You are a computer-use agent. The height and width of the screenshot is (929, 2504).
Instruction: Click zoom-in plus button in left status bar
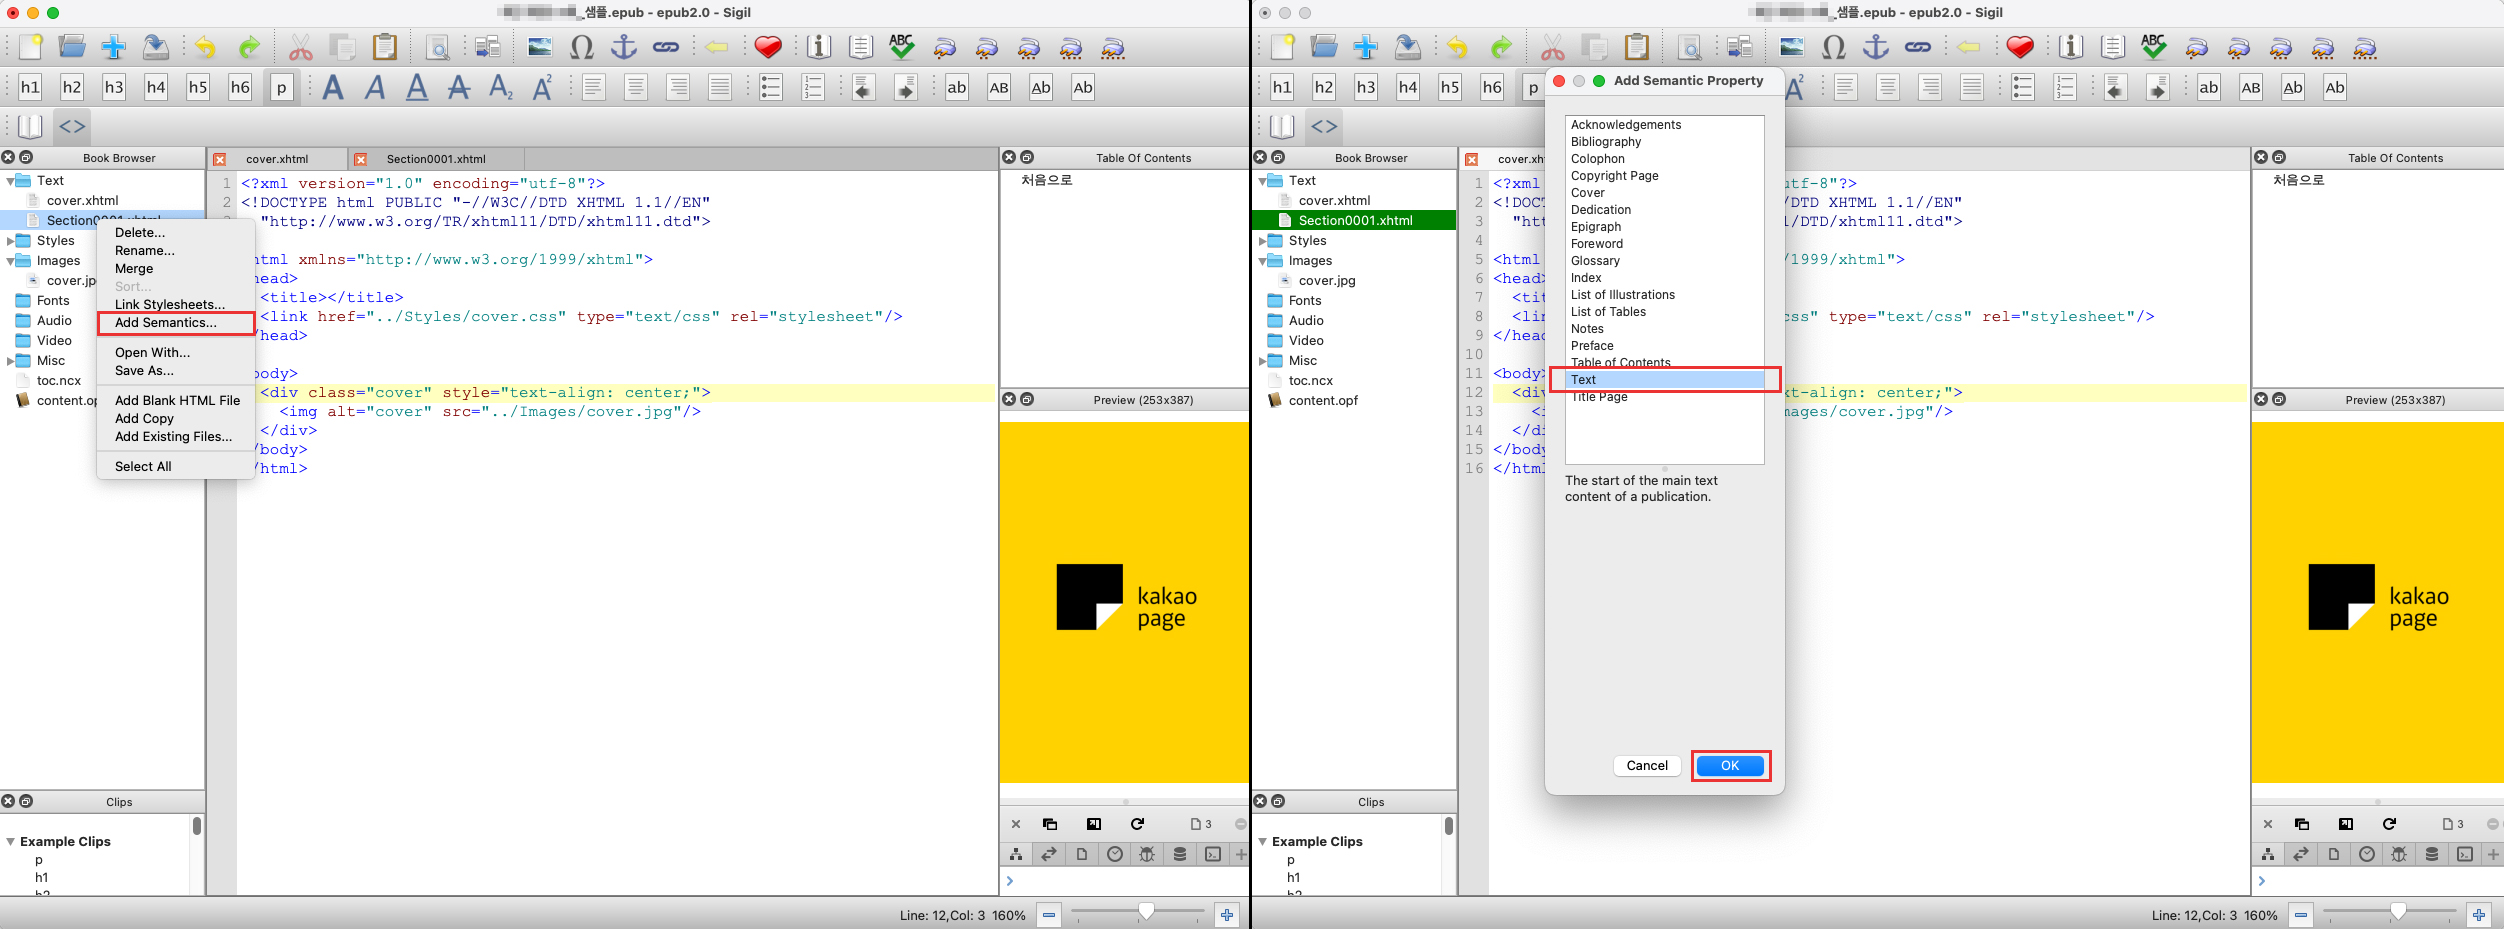pos(1227,915)
